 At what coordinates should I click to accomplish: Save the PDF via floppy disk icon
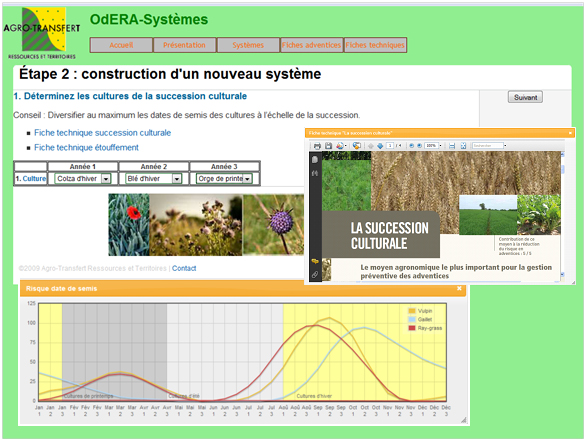pyautogui.click(x=329, y=146)
